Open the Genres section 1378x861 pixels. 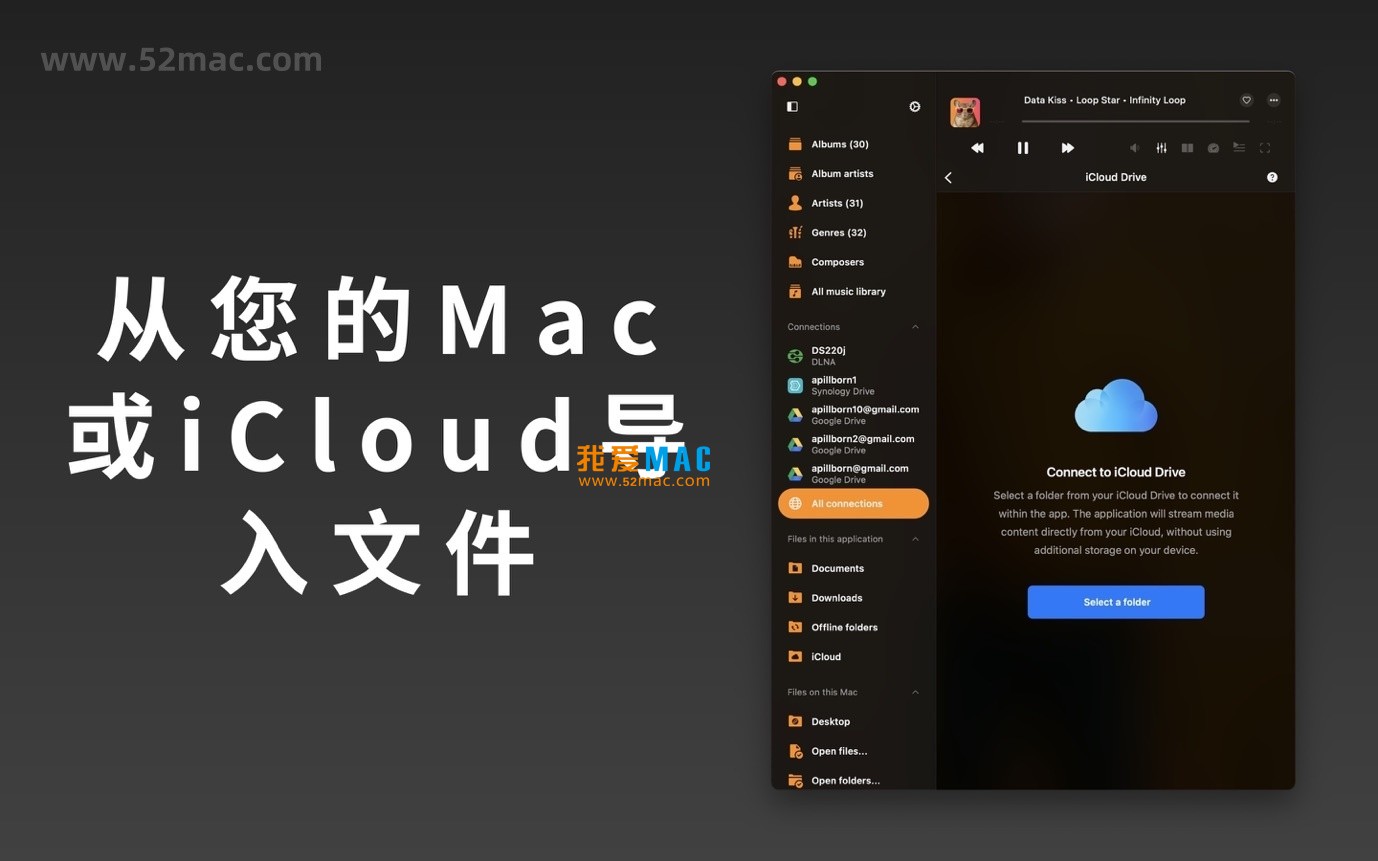838,232
